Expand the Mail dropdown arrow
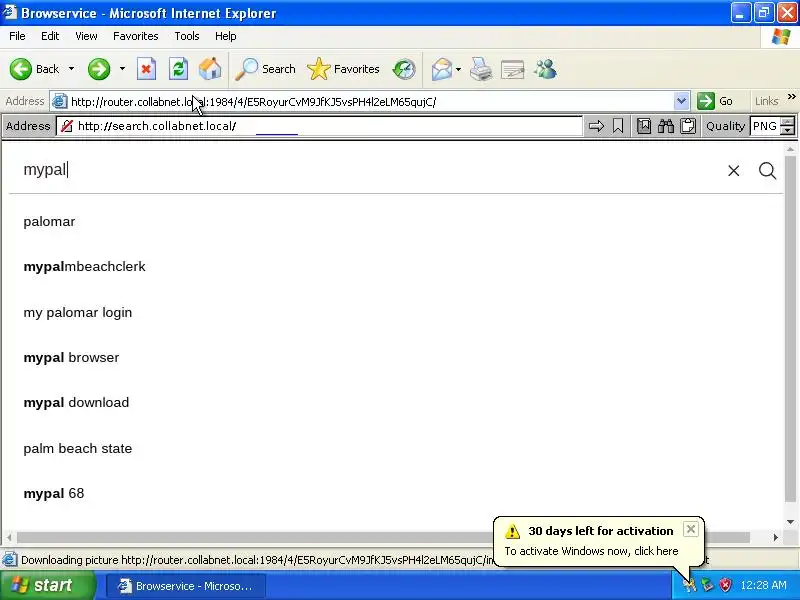This screenshot has width=800, height=600. coord(458,69)
